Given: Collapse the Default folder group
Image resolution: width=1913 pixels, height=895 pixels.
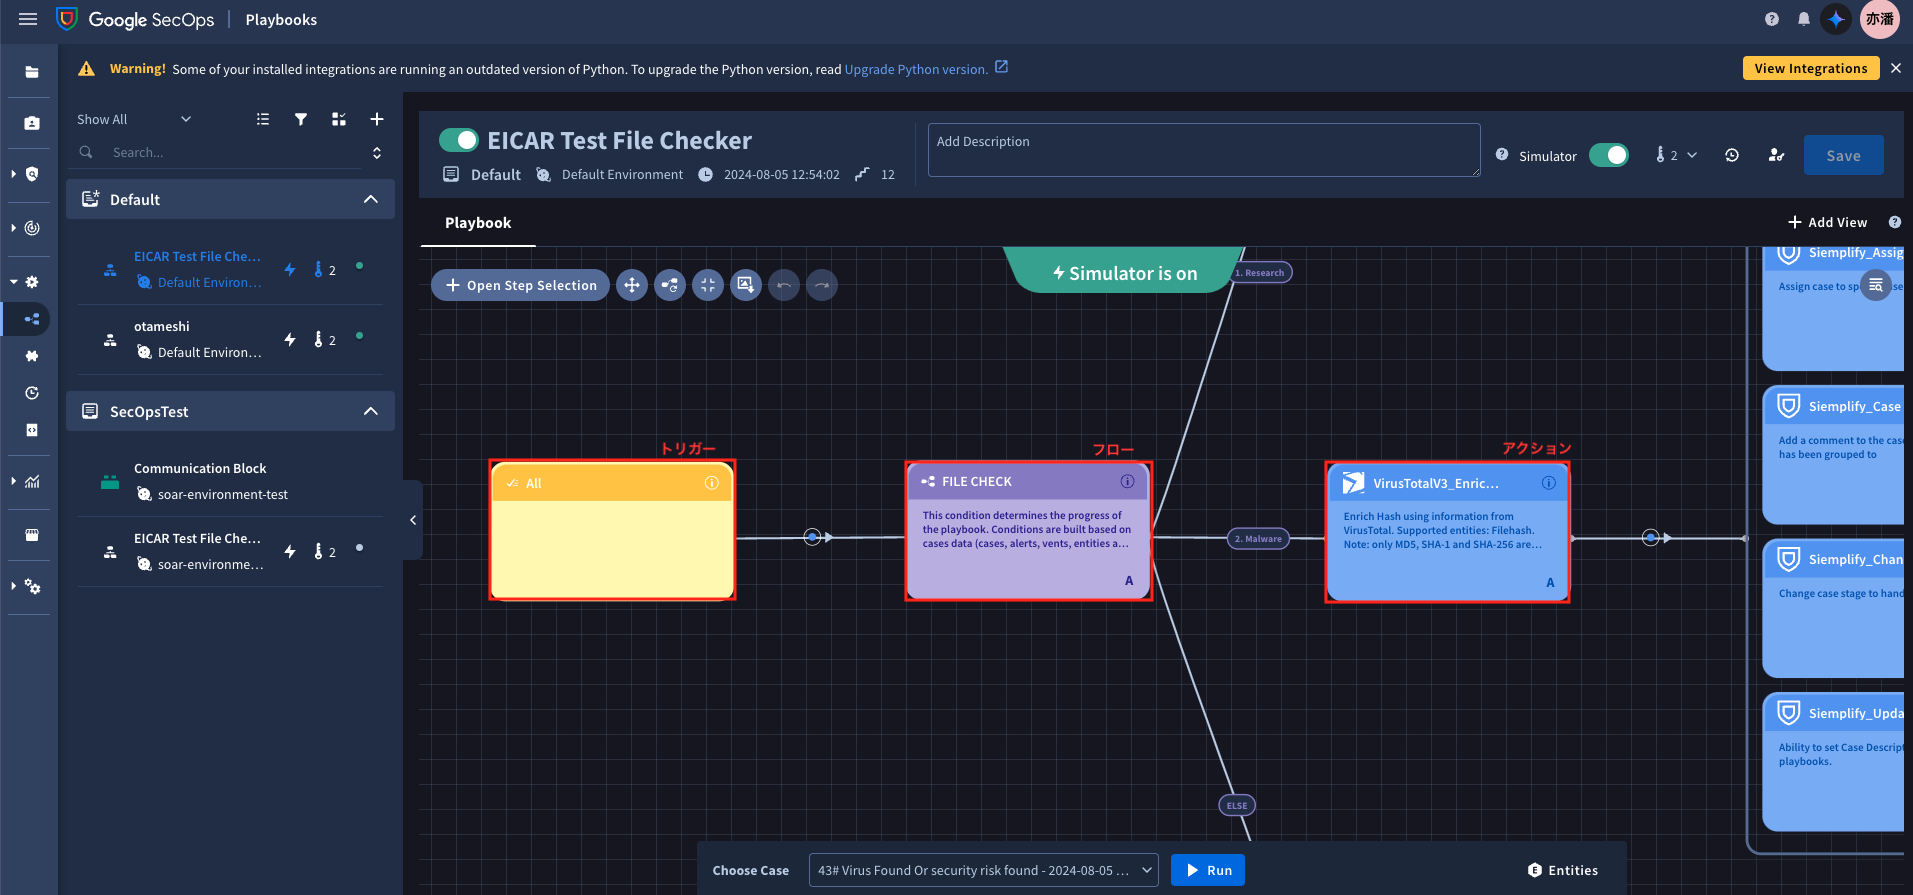Looking at the screenshot, I should (x=371, y=199).
